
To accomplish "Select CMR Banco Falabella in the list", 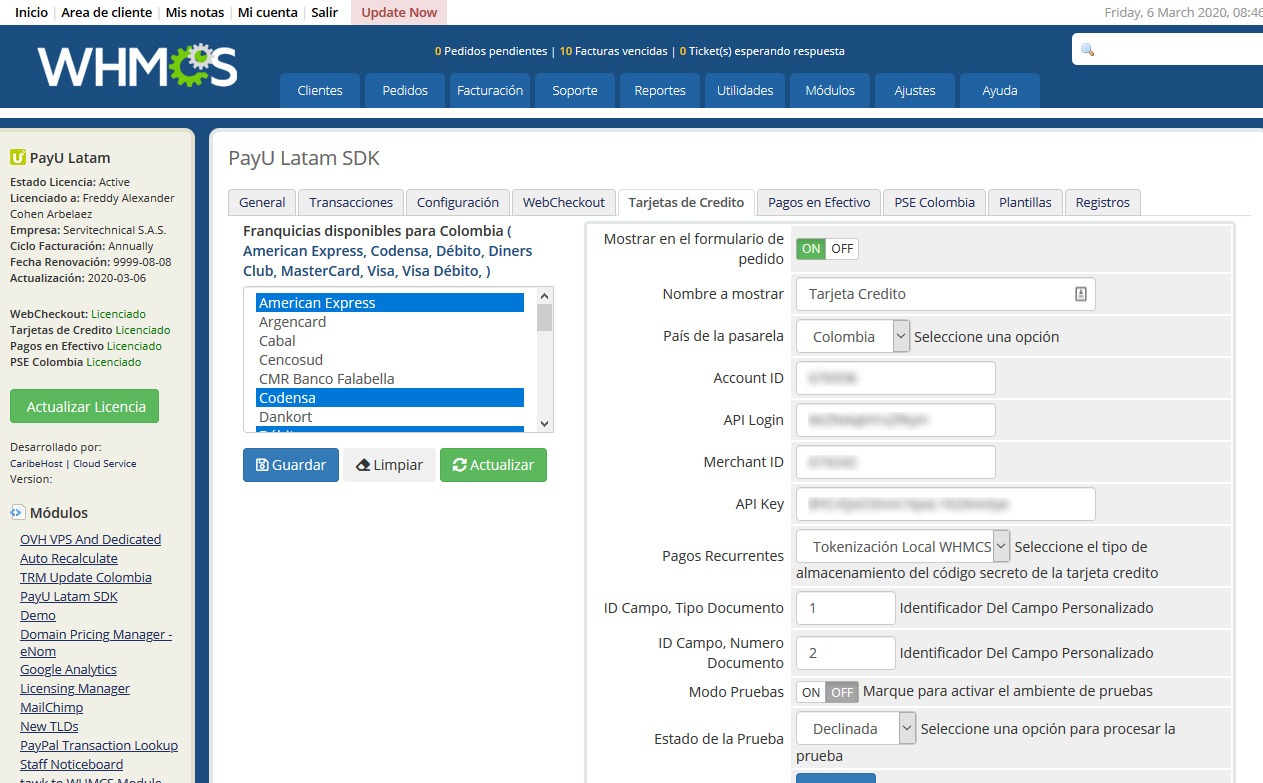I will click(x=390, y=379).
